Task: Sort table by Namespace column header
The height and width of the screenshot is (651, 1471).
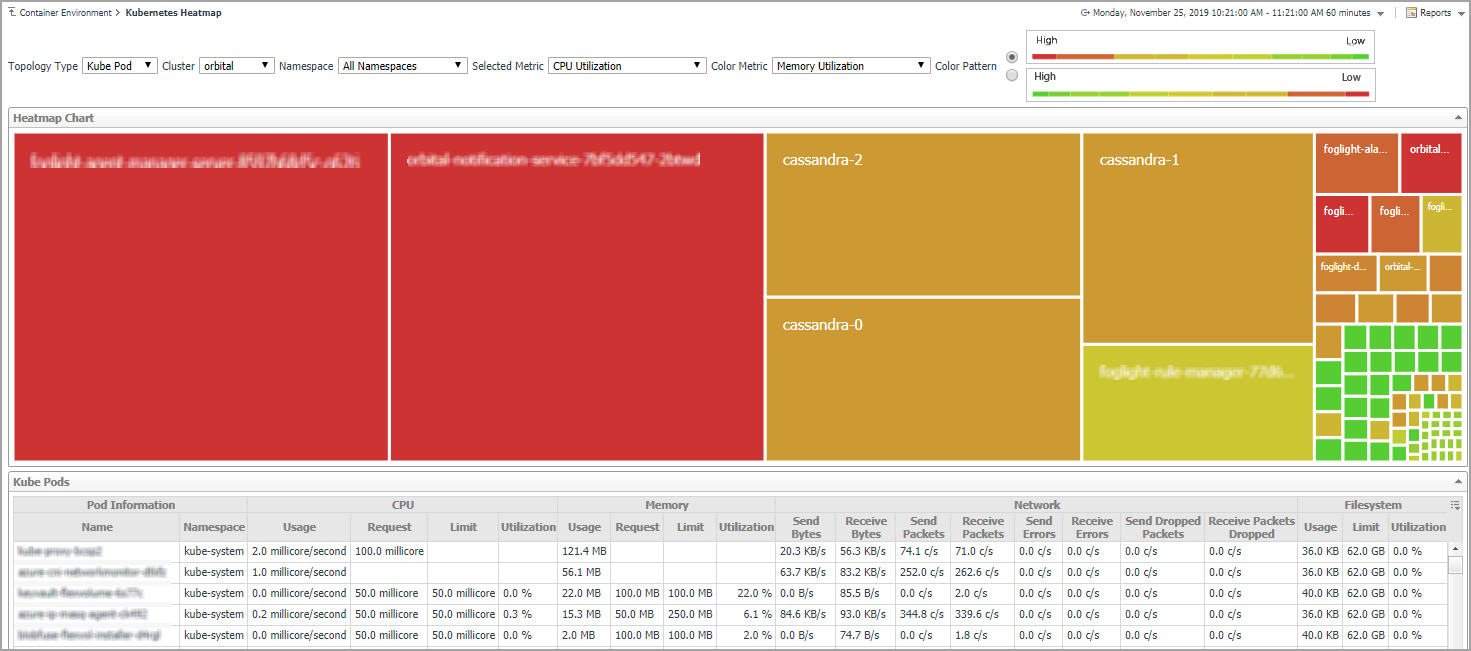Action: coord(213,527)
